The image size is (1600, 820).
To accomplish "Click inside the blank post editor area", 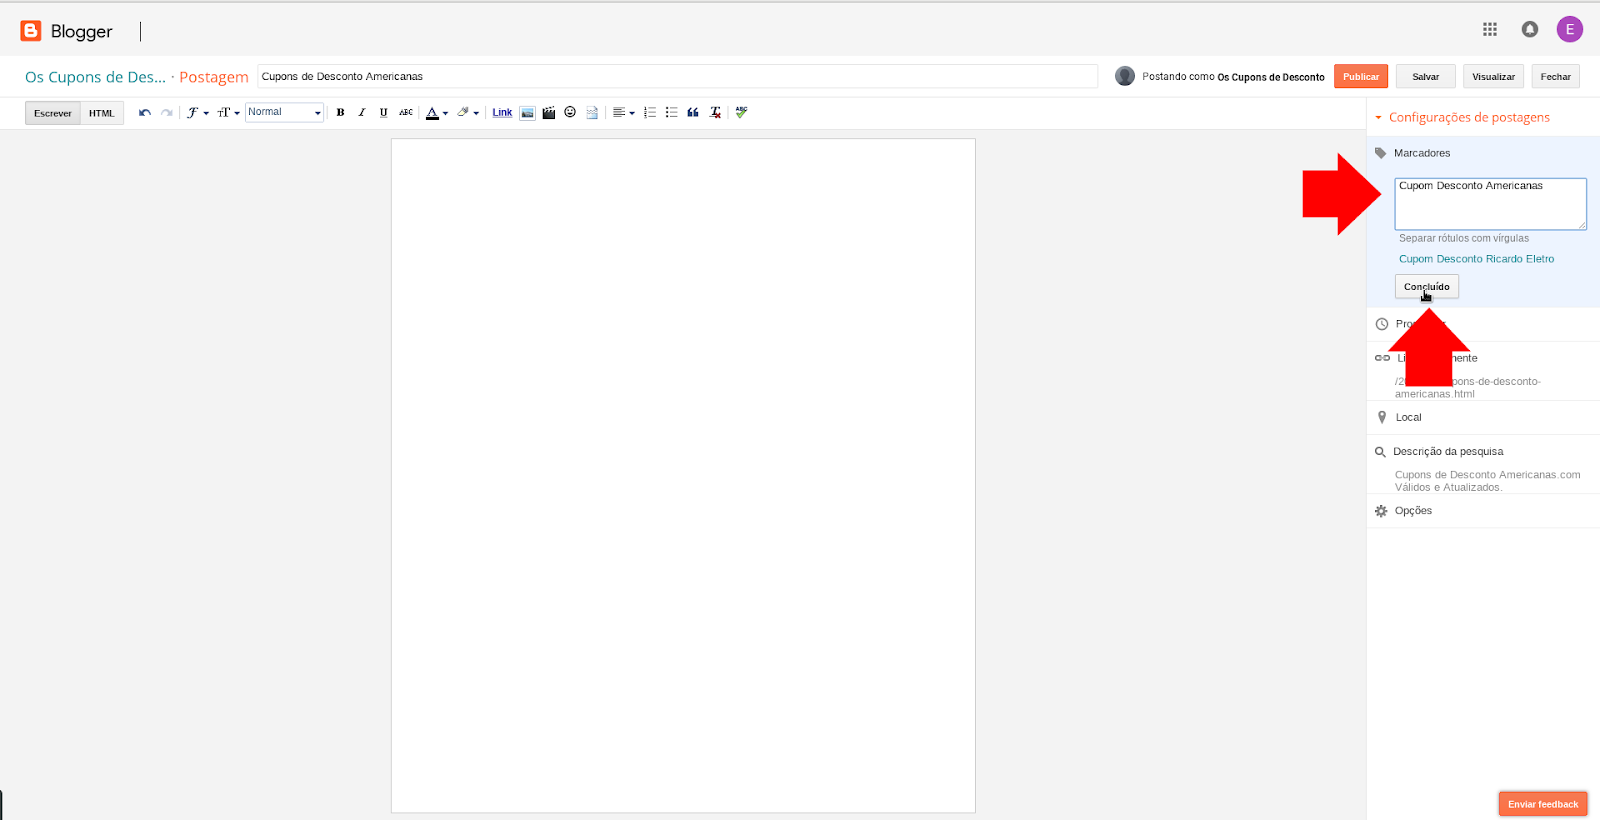I will (x=683, y=475).
